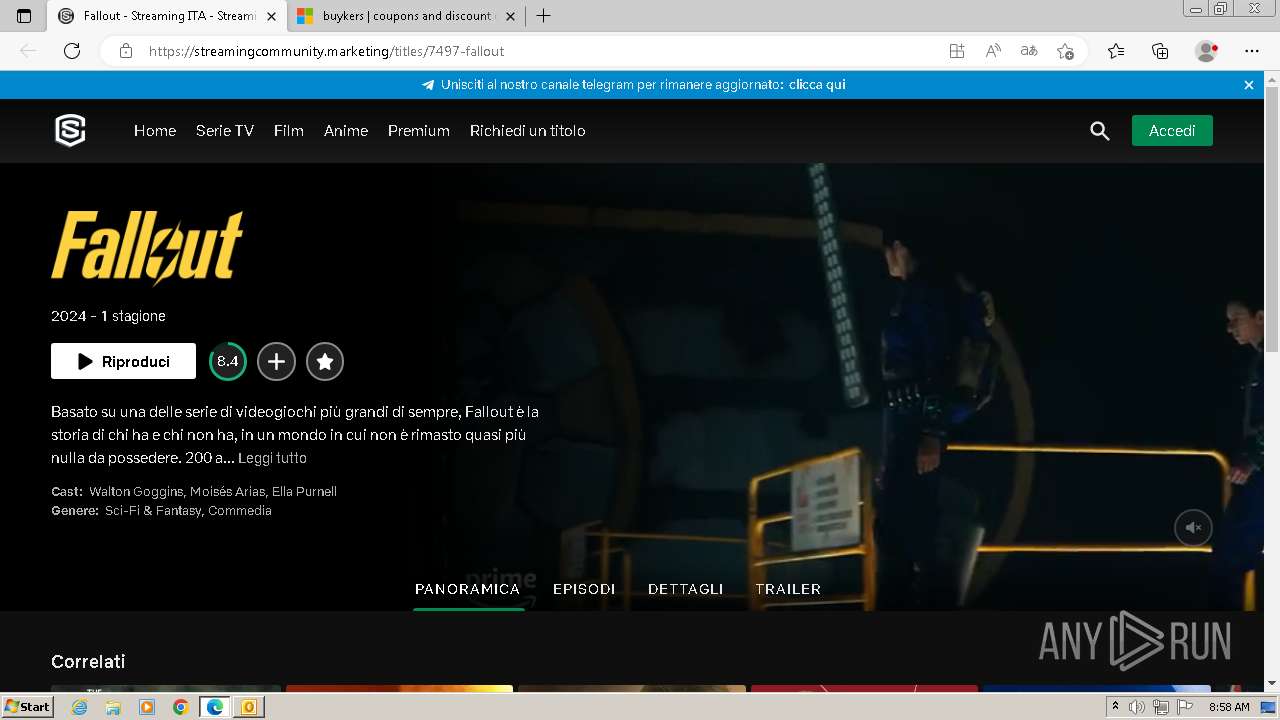This screenshot has width=1280, height=720.
Task: Open File Explorer folder on taskbar
Action: coord(113,707)
